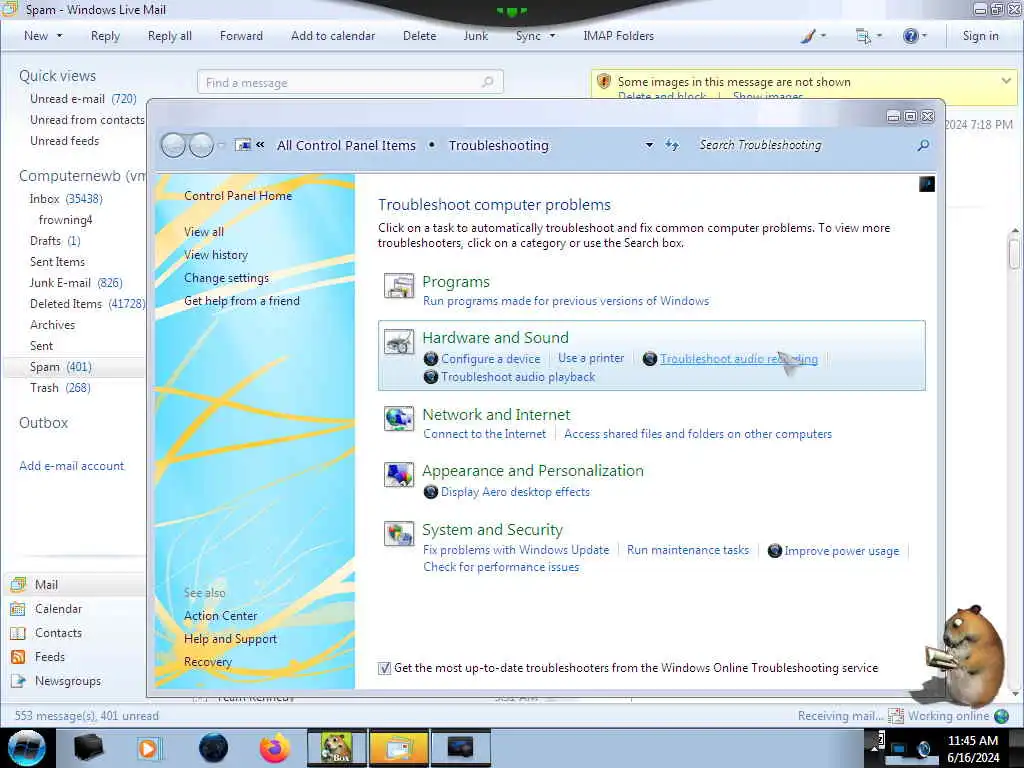The width and height of the screenshot is (1024, 768).
Task: Click Forward in mail toolbar
Action: click(x=241, y=36)
